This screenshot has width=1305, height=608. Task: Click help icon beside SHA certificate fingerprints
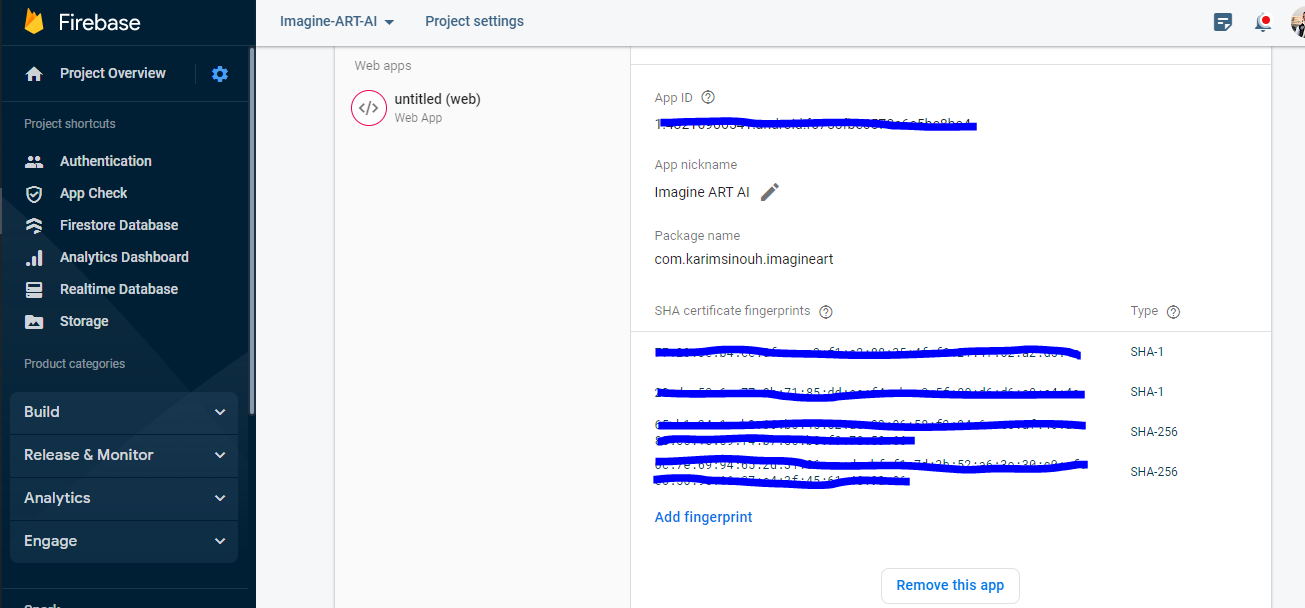tap(826, 312)
